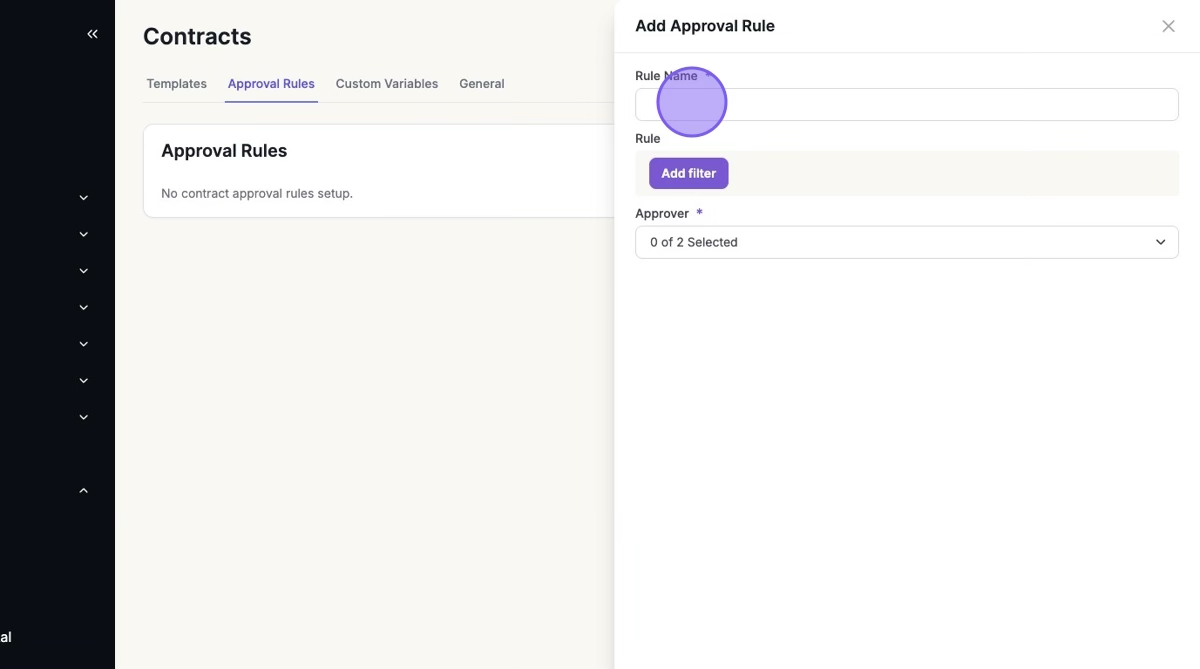This screenshot has width=1200, height=669.
Task: Click the truncated sidebar item ending in "al"
Action: tap(6, 637)
